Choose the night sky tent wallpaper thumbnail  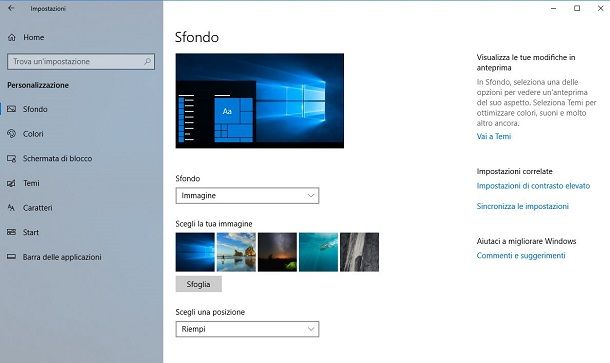click(277, 252)
